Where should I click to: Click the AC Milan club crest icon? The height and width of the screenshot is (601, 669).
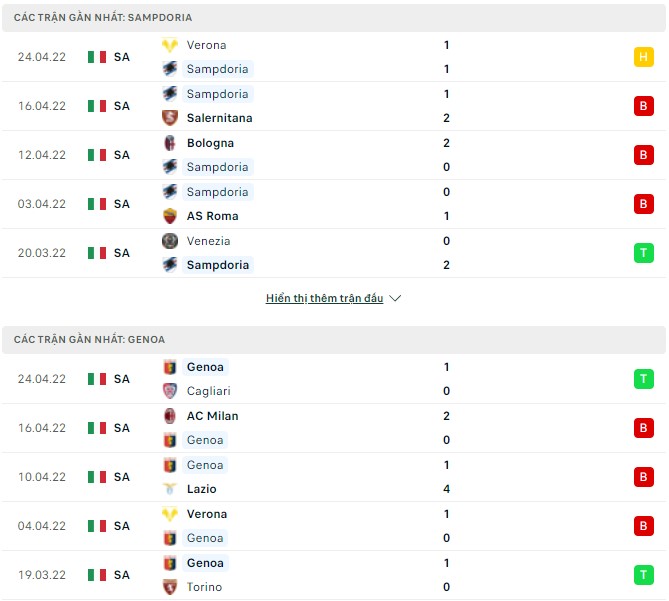170,416
